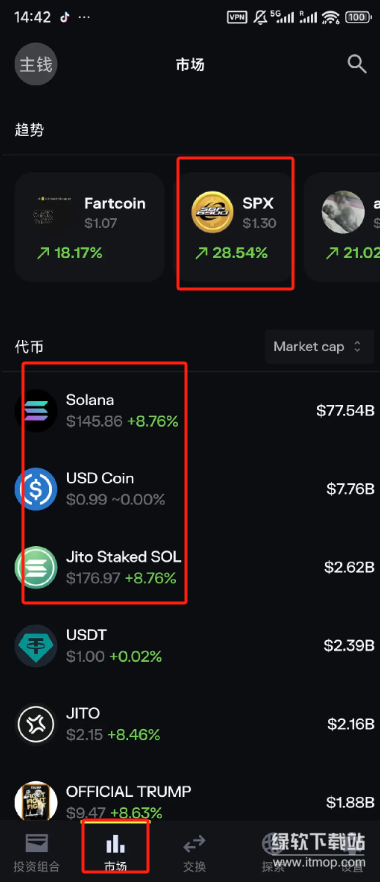Tap the Jito Staked SOL logo
The image size is (380, 882).
(x=36, y=568)
